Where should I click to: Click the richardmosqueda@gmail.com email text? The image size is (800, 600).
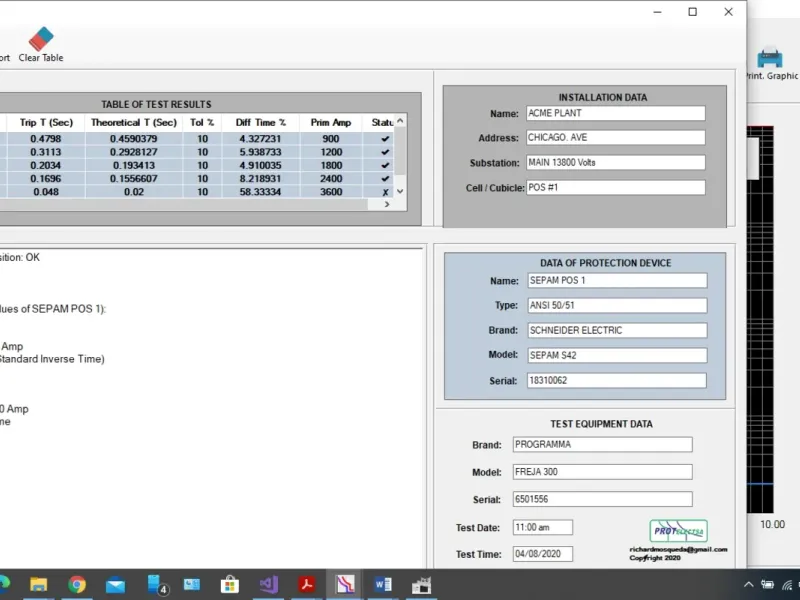click(x=679, y=549)
